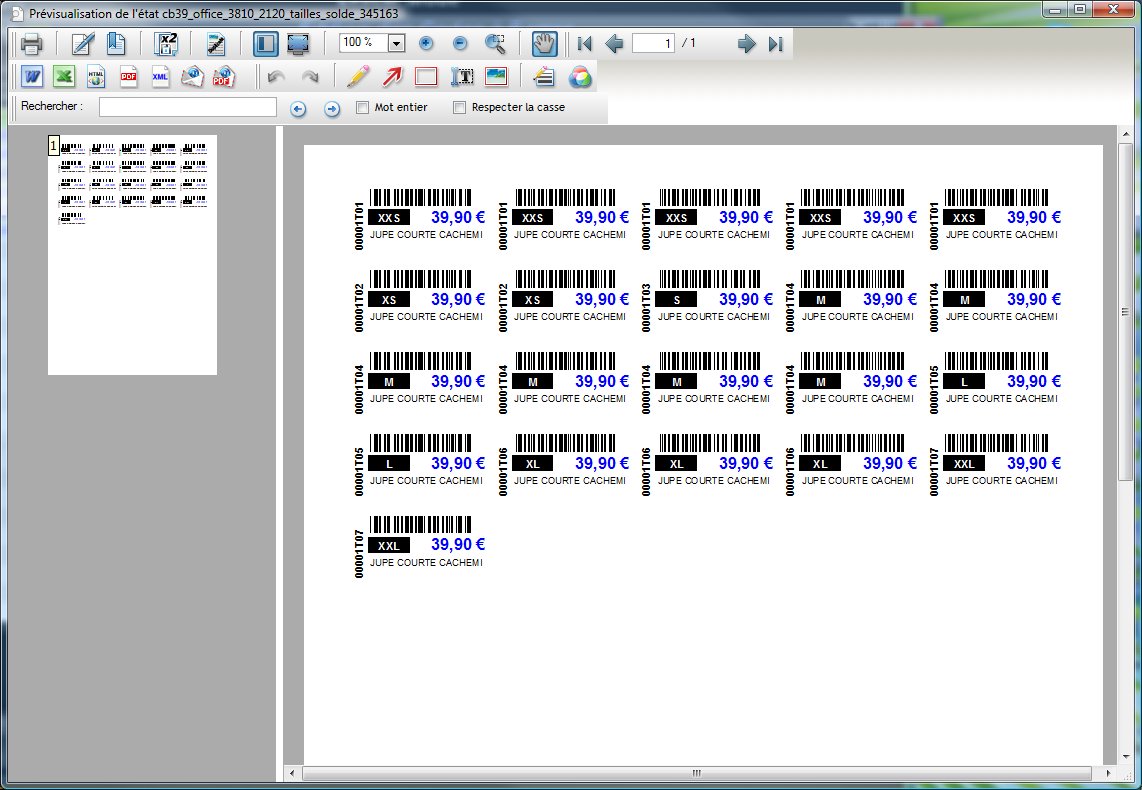Click the bookmark page icon

click(x=116, y=44)
